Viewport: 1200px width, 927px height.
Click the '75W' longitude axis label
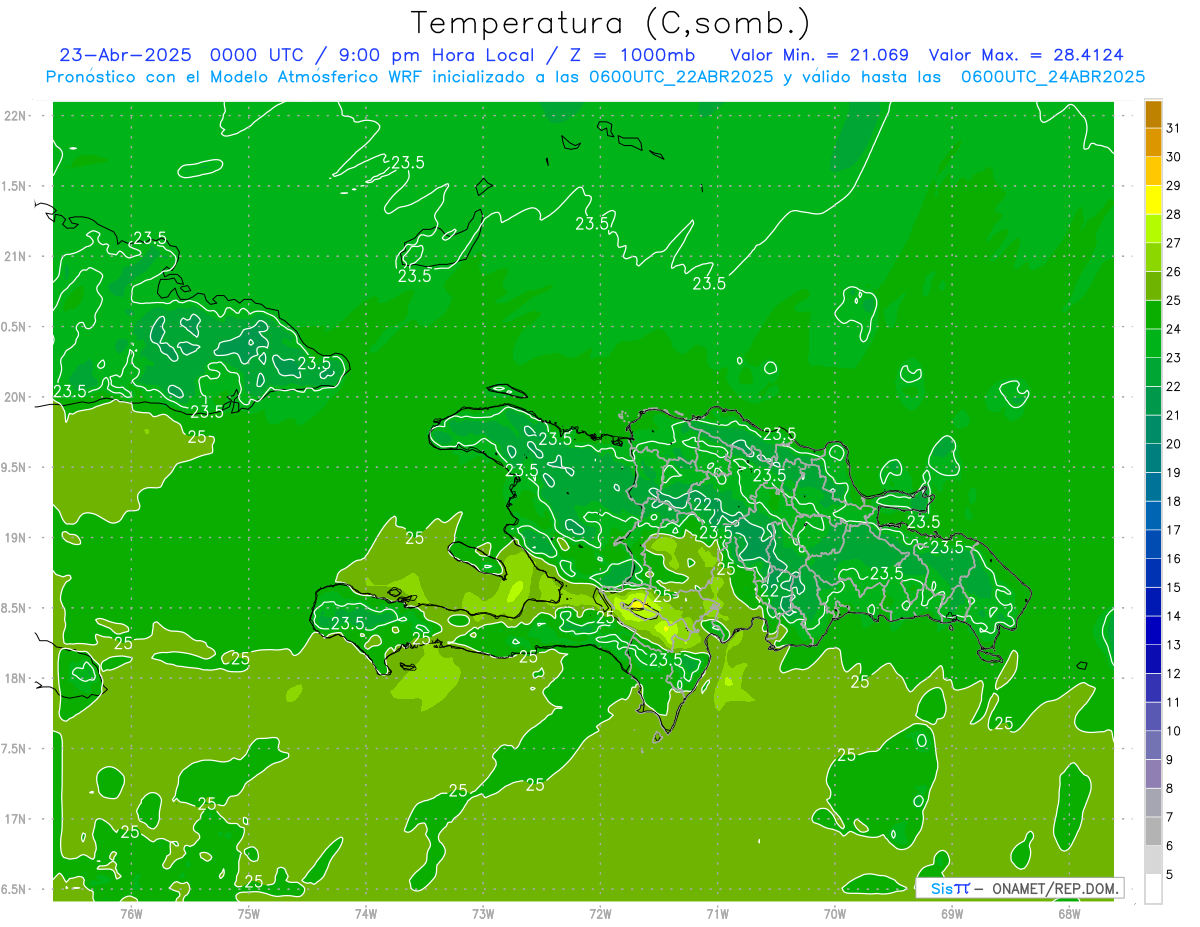point(248,913)
